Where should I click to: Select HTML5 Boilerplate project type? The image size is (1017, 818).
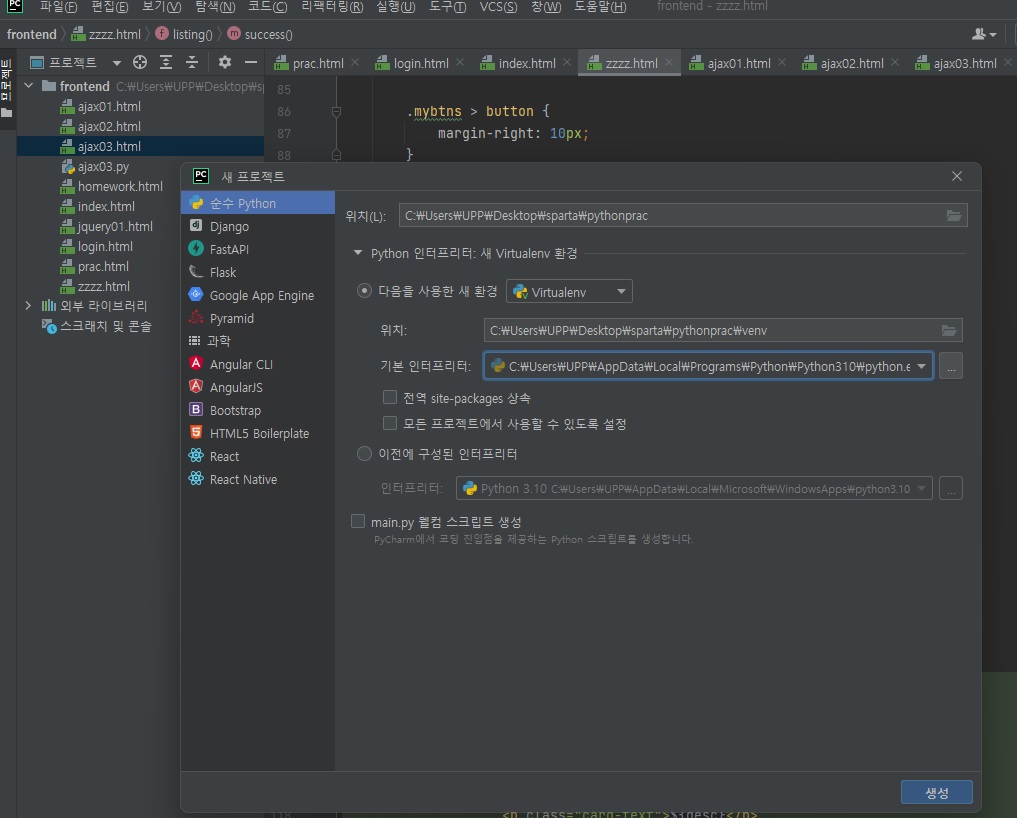tap(257, 433)
